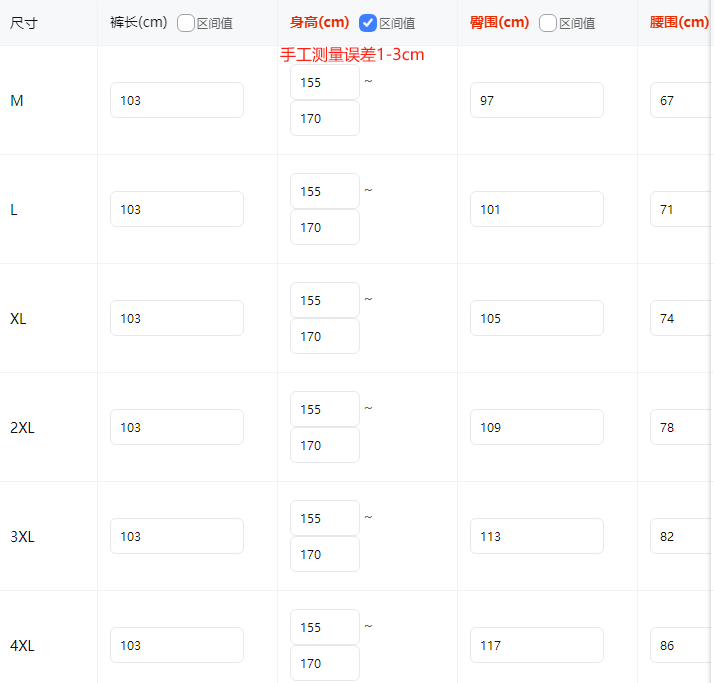
Task: Click the 裤长 input for size XL
Action: click(x=177, y=318)
